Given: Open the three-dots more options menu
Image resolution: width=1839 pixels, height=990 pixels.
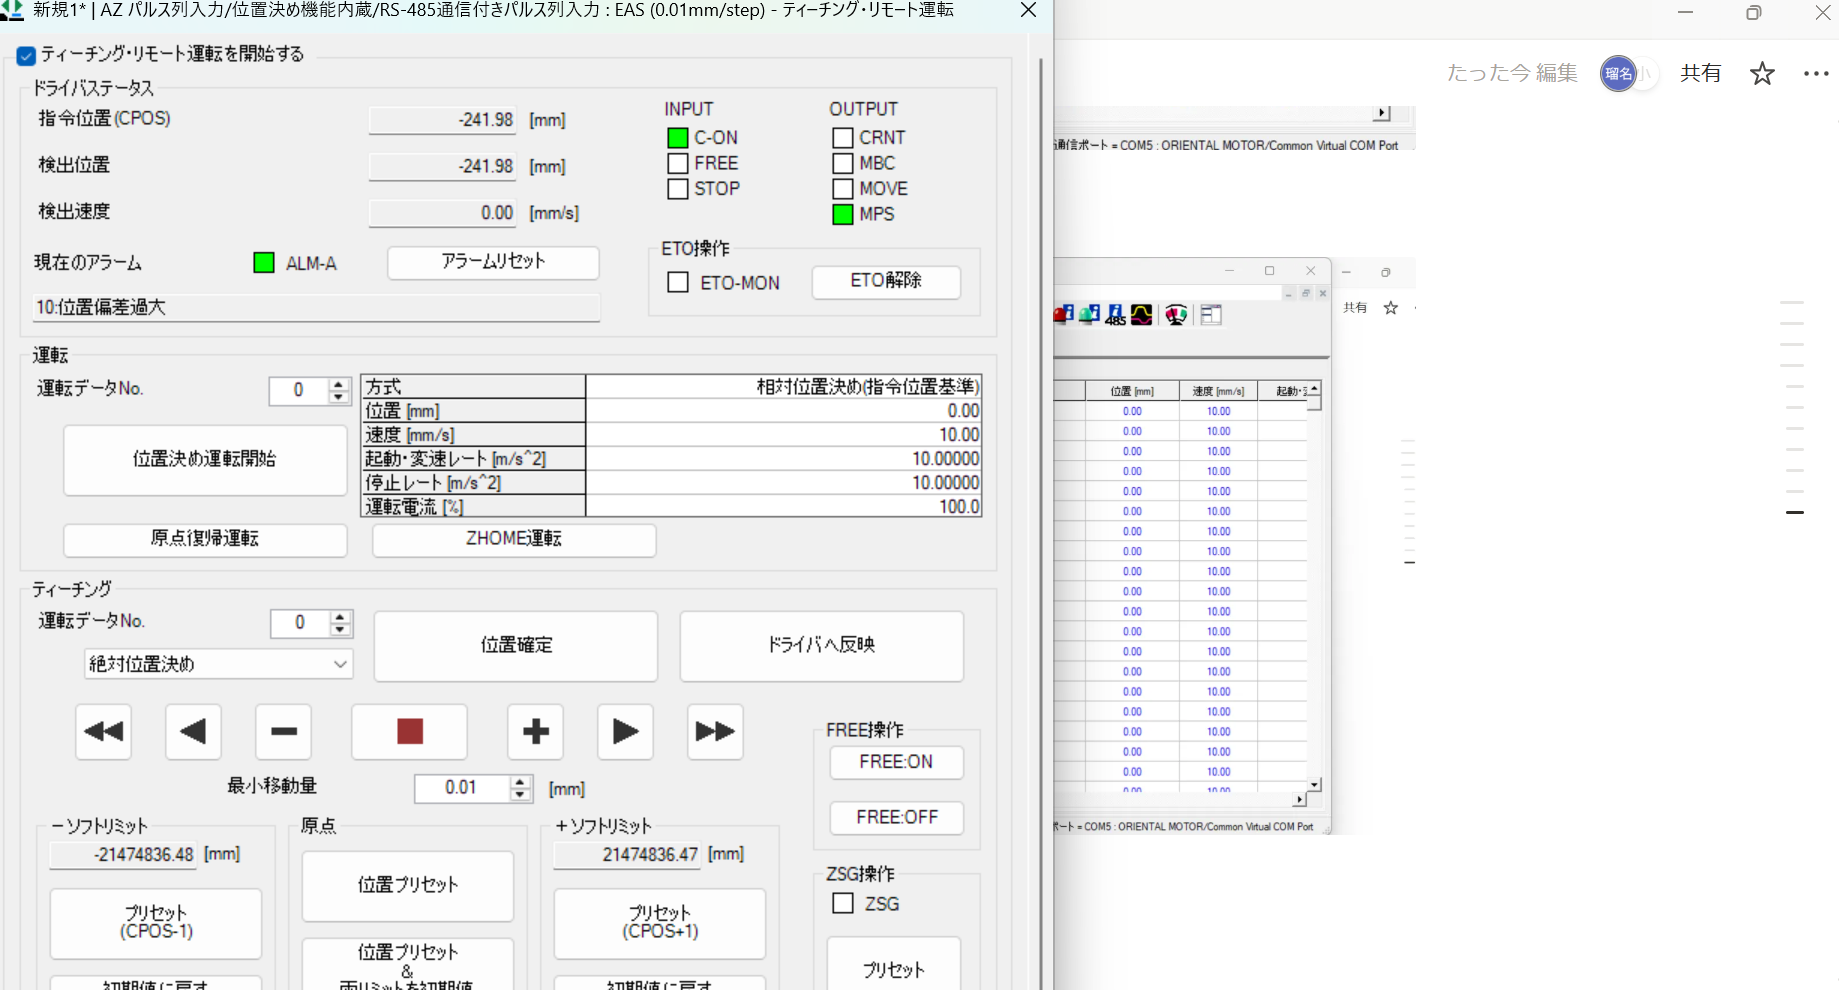Looking at the screenshot, I should click(x=1816, y=73).
